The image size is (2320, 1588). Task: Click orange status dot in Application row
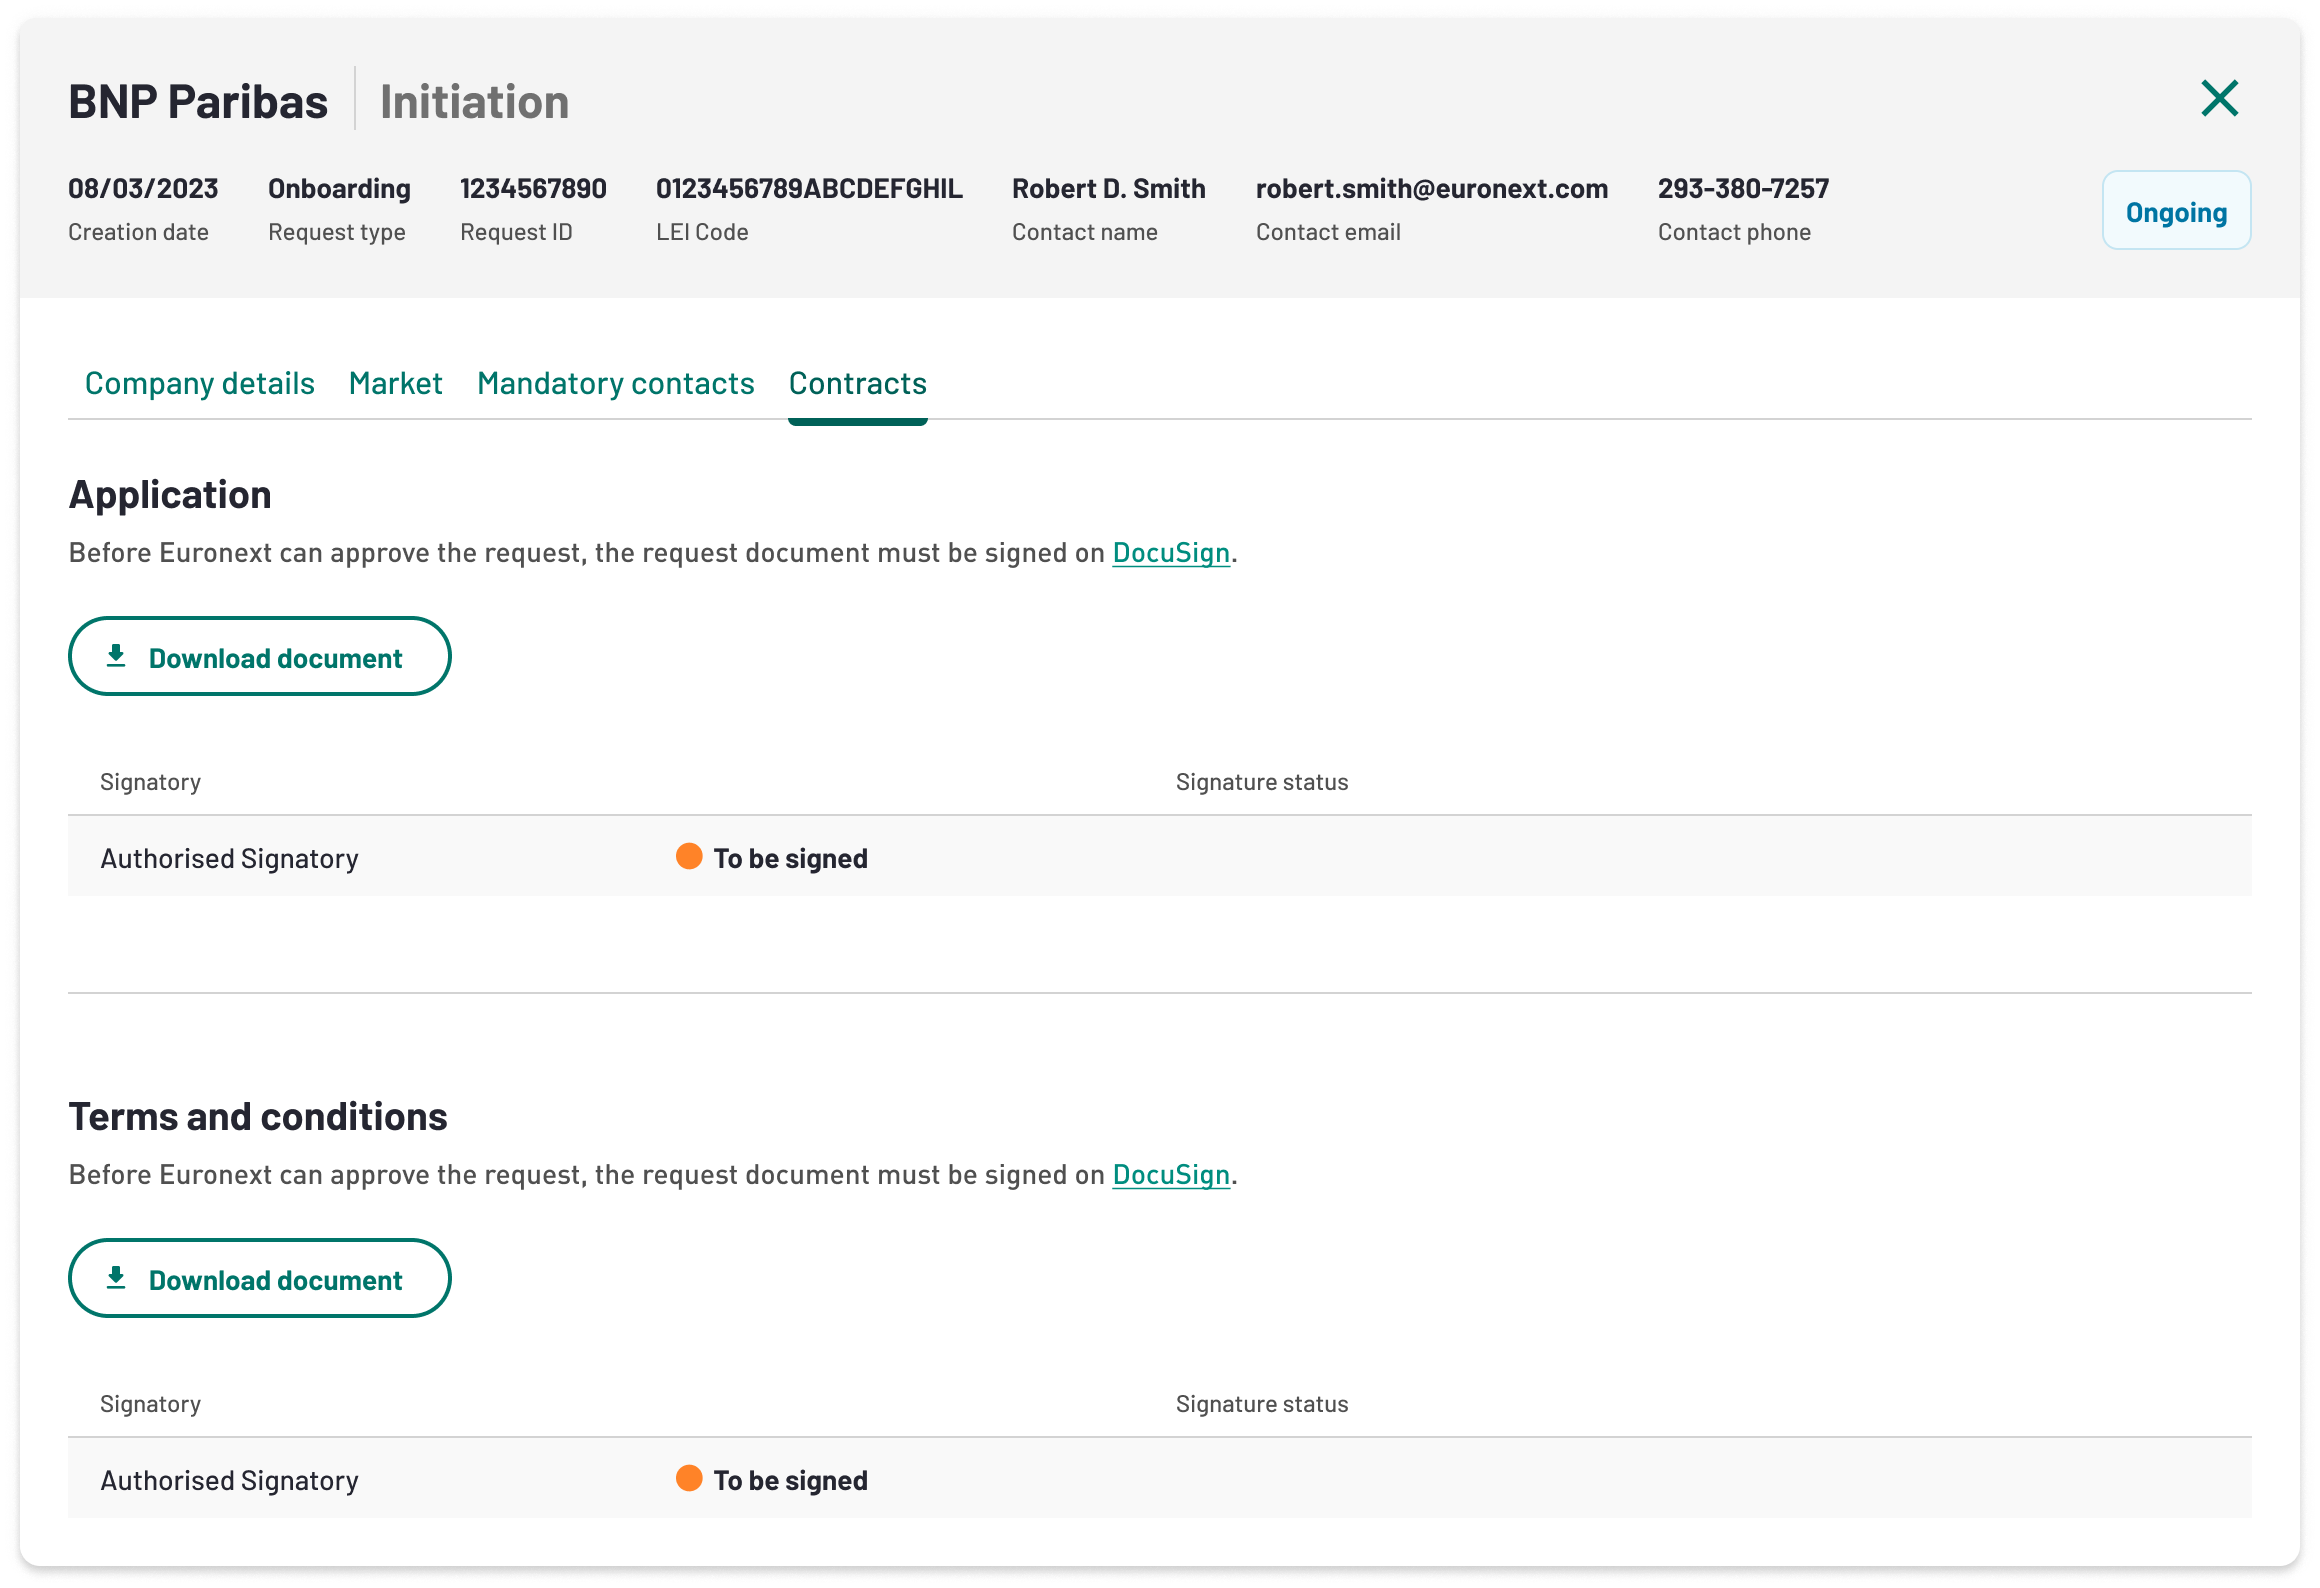(689, 856)
